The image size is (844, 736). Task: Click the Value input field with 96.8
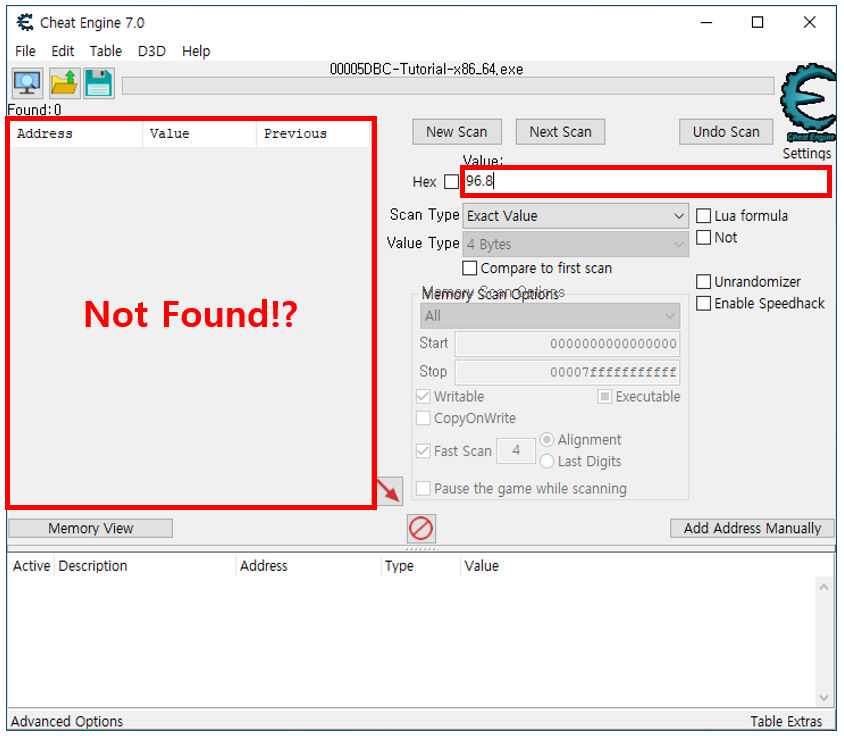pyautogui.click(x=646, y=181)
